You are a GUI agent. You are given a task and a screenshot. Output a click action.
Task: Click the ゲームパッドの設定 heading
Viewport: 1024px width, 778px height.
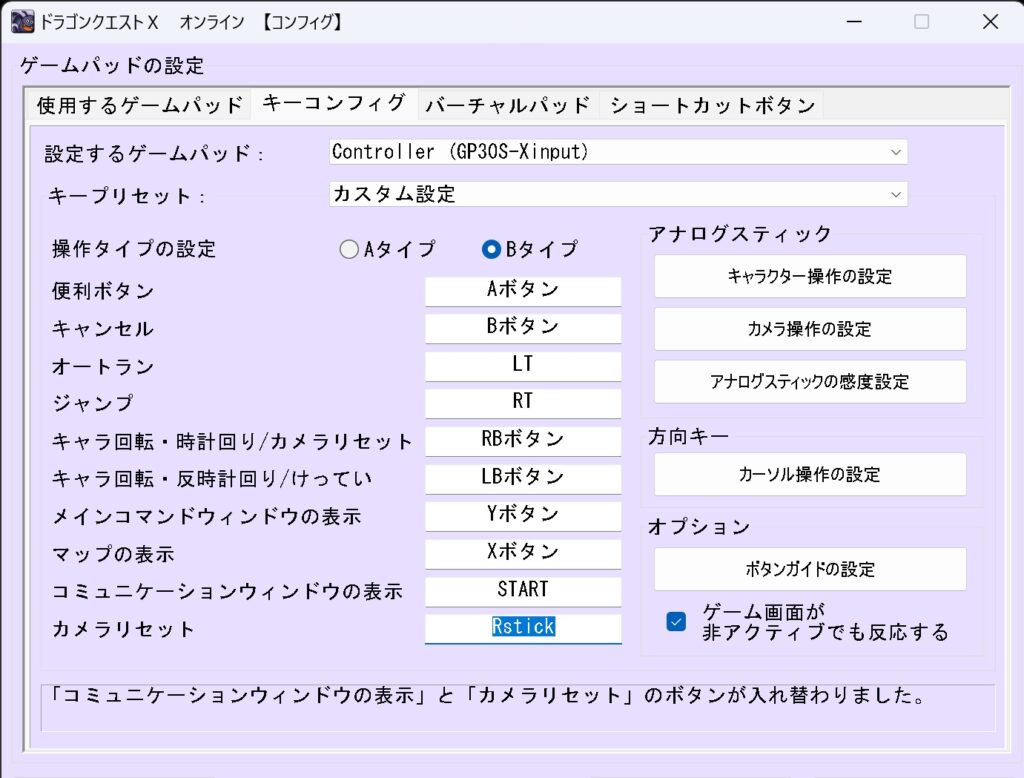[112, 65]
